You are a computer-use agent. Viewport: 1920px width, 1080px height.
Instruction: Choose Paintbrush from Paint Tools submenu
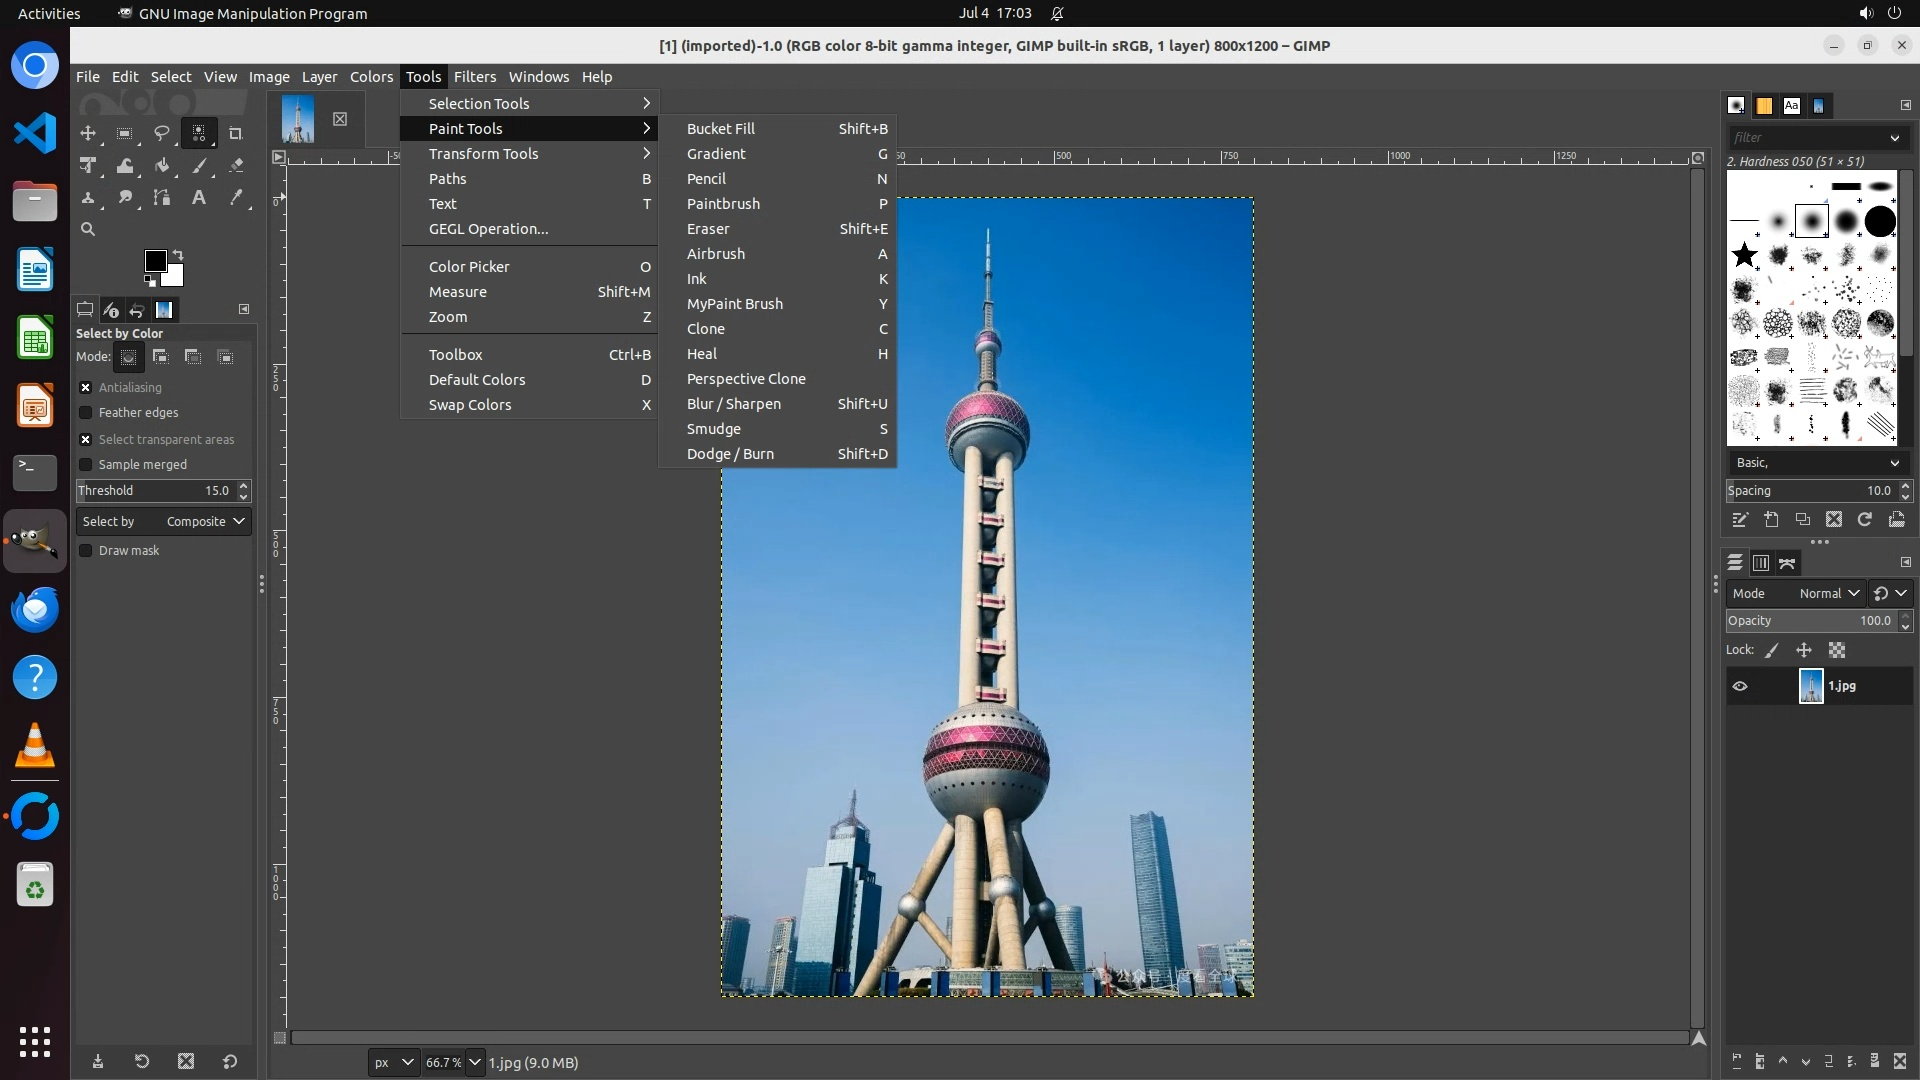coord(723,204)
